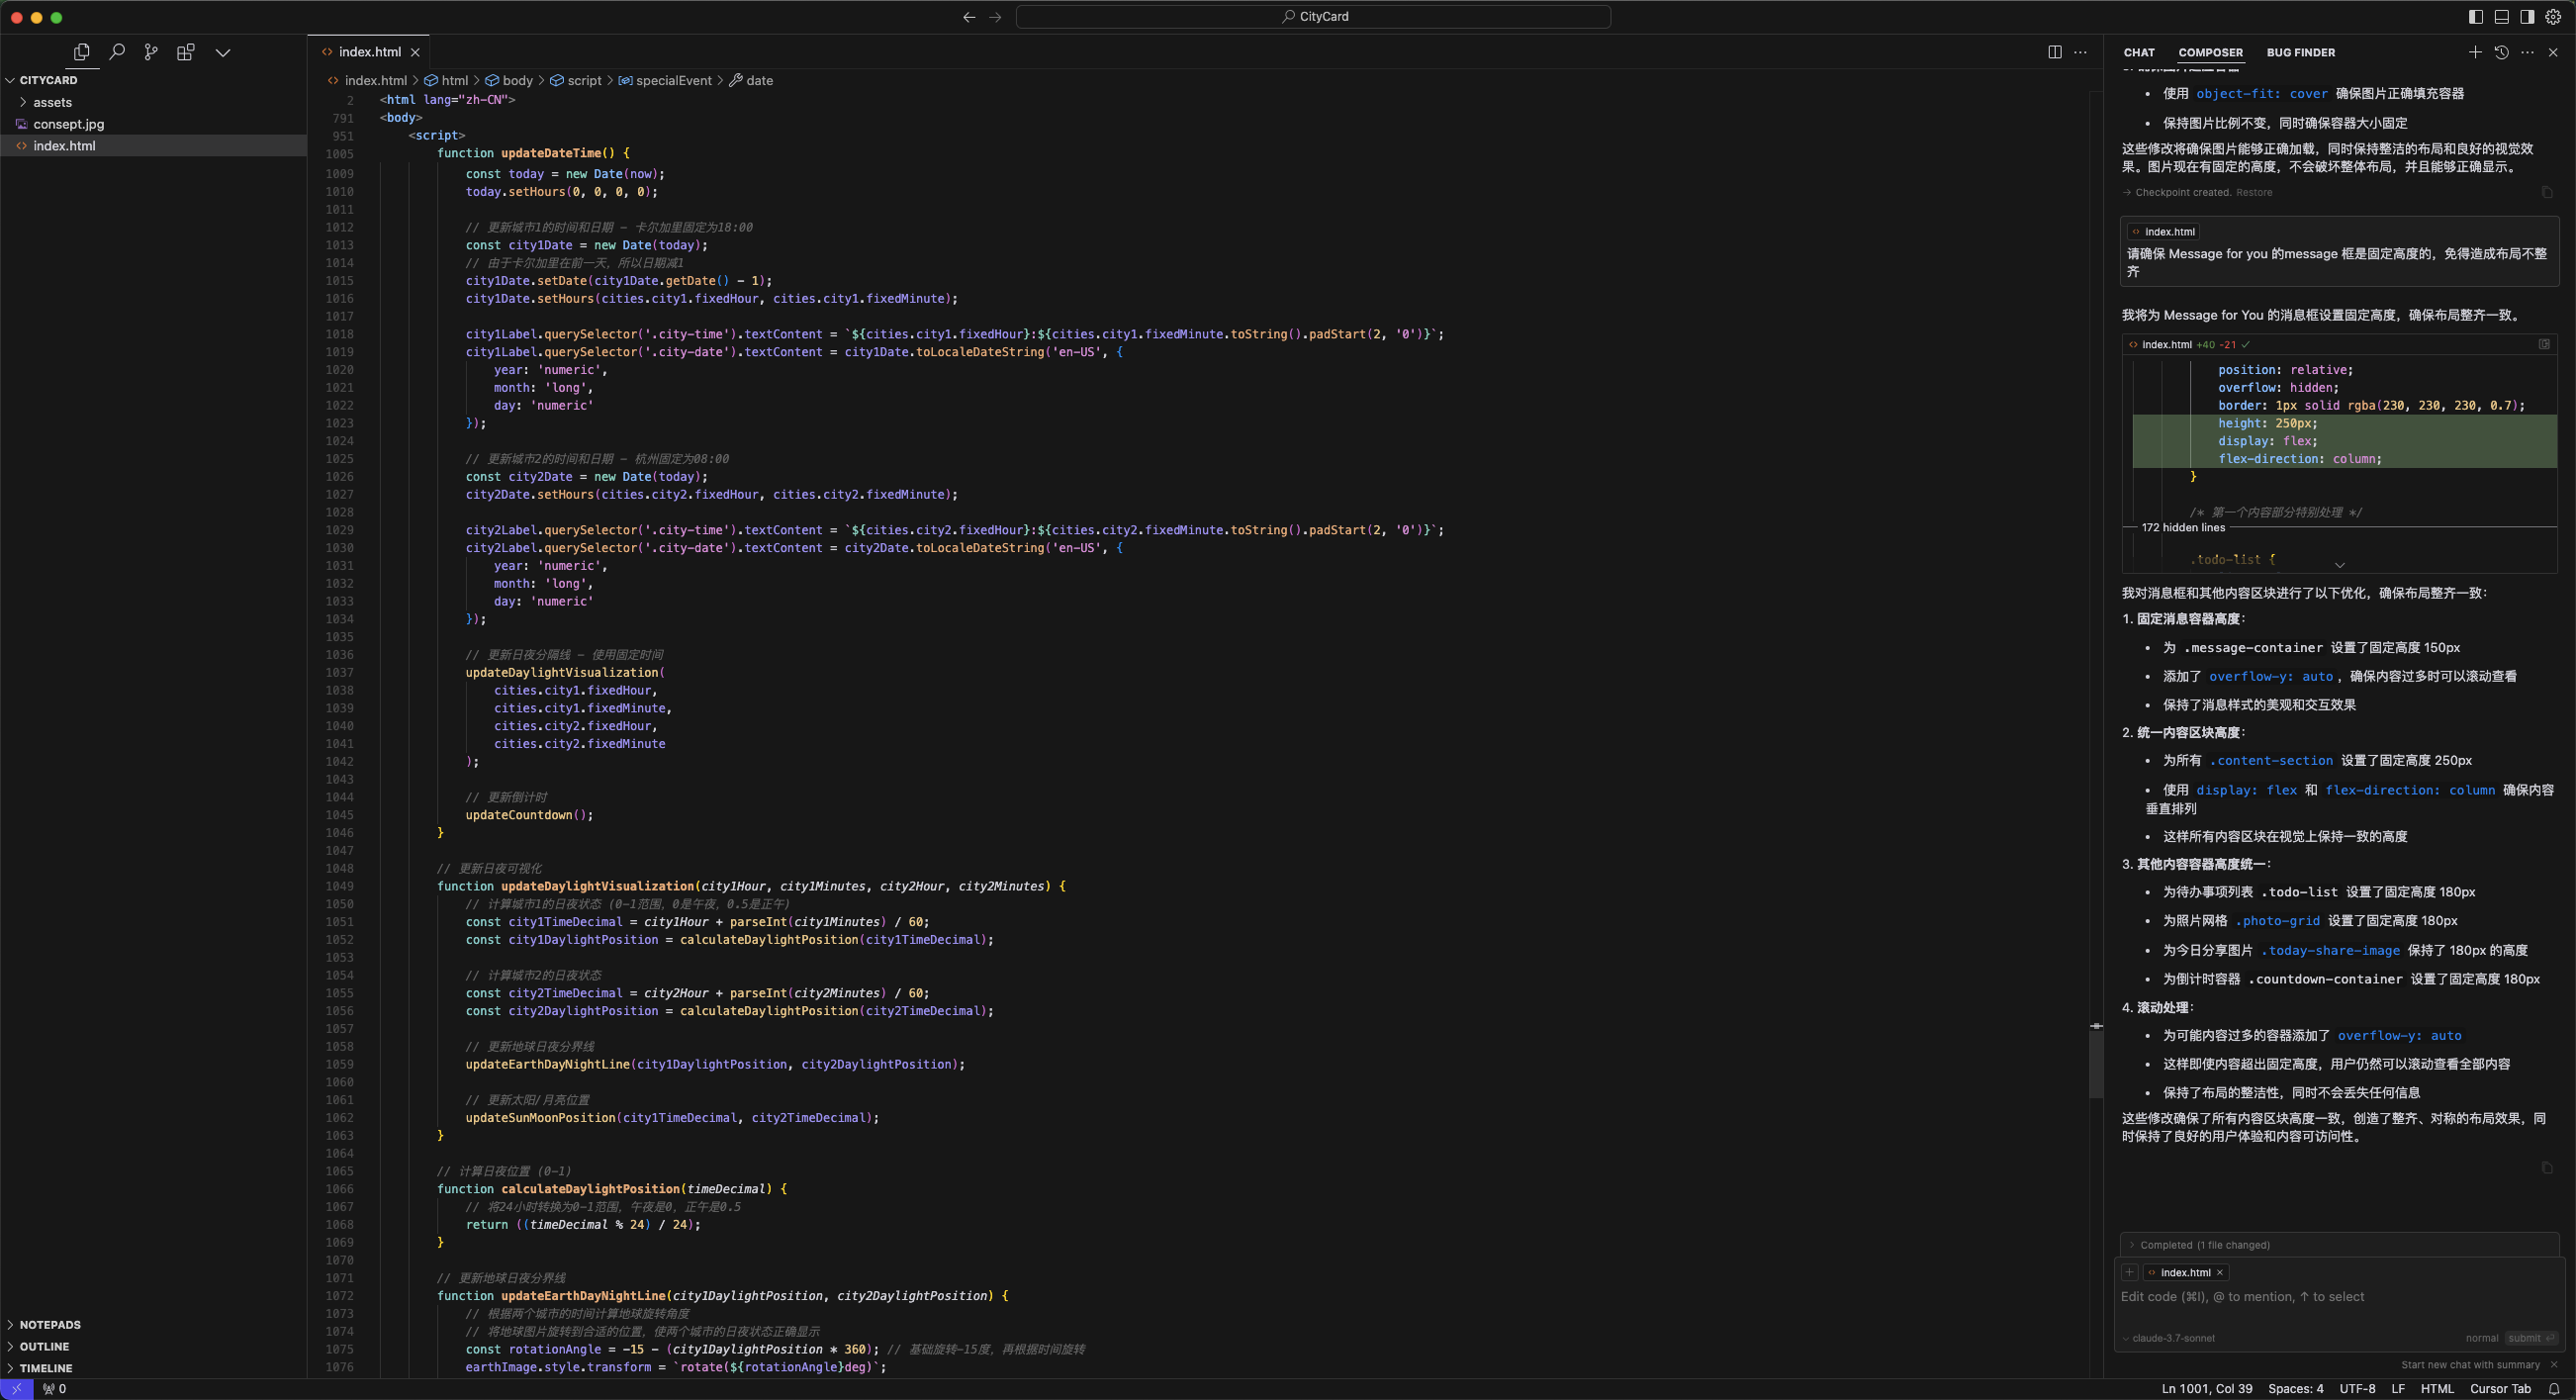Split the editor to the right

(x=2054, y=52)
